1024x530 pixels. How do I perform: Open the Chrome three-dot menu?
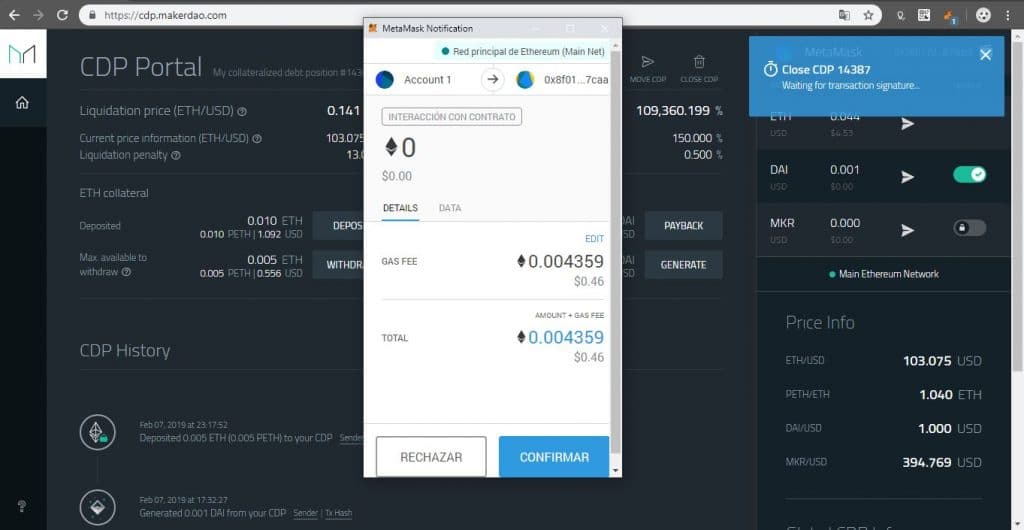[x=1009, y=14]
